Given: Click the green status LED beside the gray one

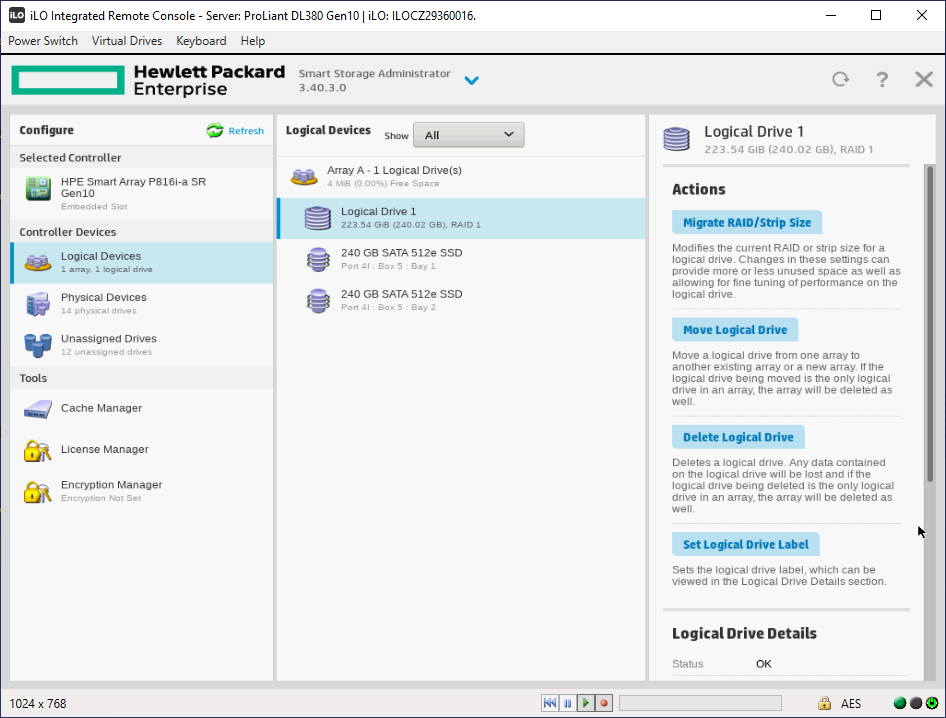Looking at the screenshot, I should point(900,703).
